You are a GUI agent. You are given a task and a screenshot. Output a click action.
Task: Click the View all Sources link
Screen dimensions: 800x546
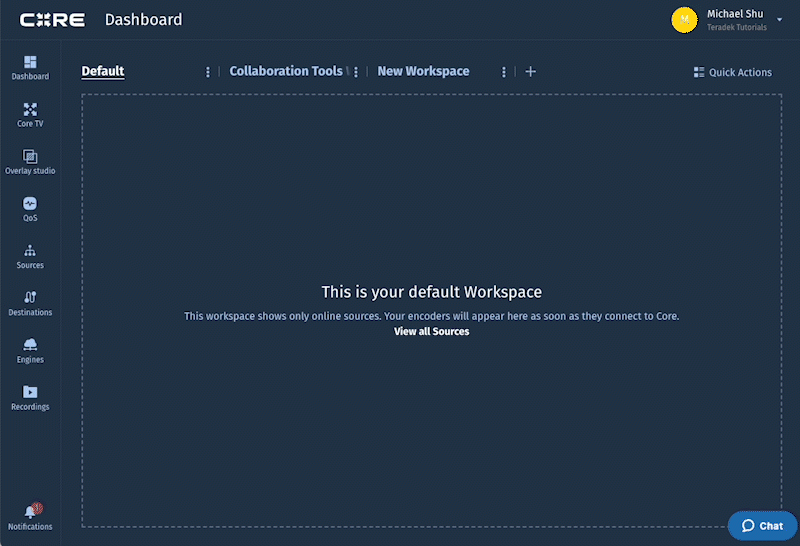(x=431, y=331)
